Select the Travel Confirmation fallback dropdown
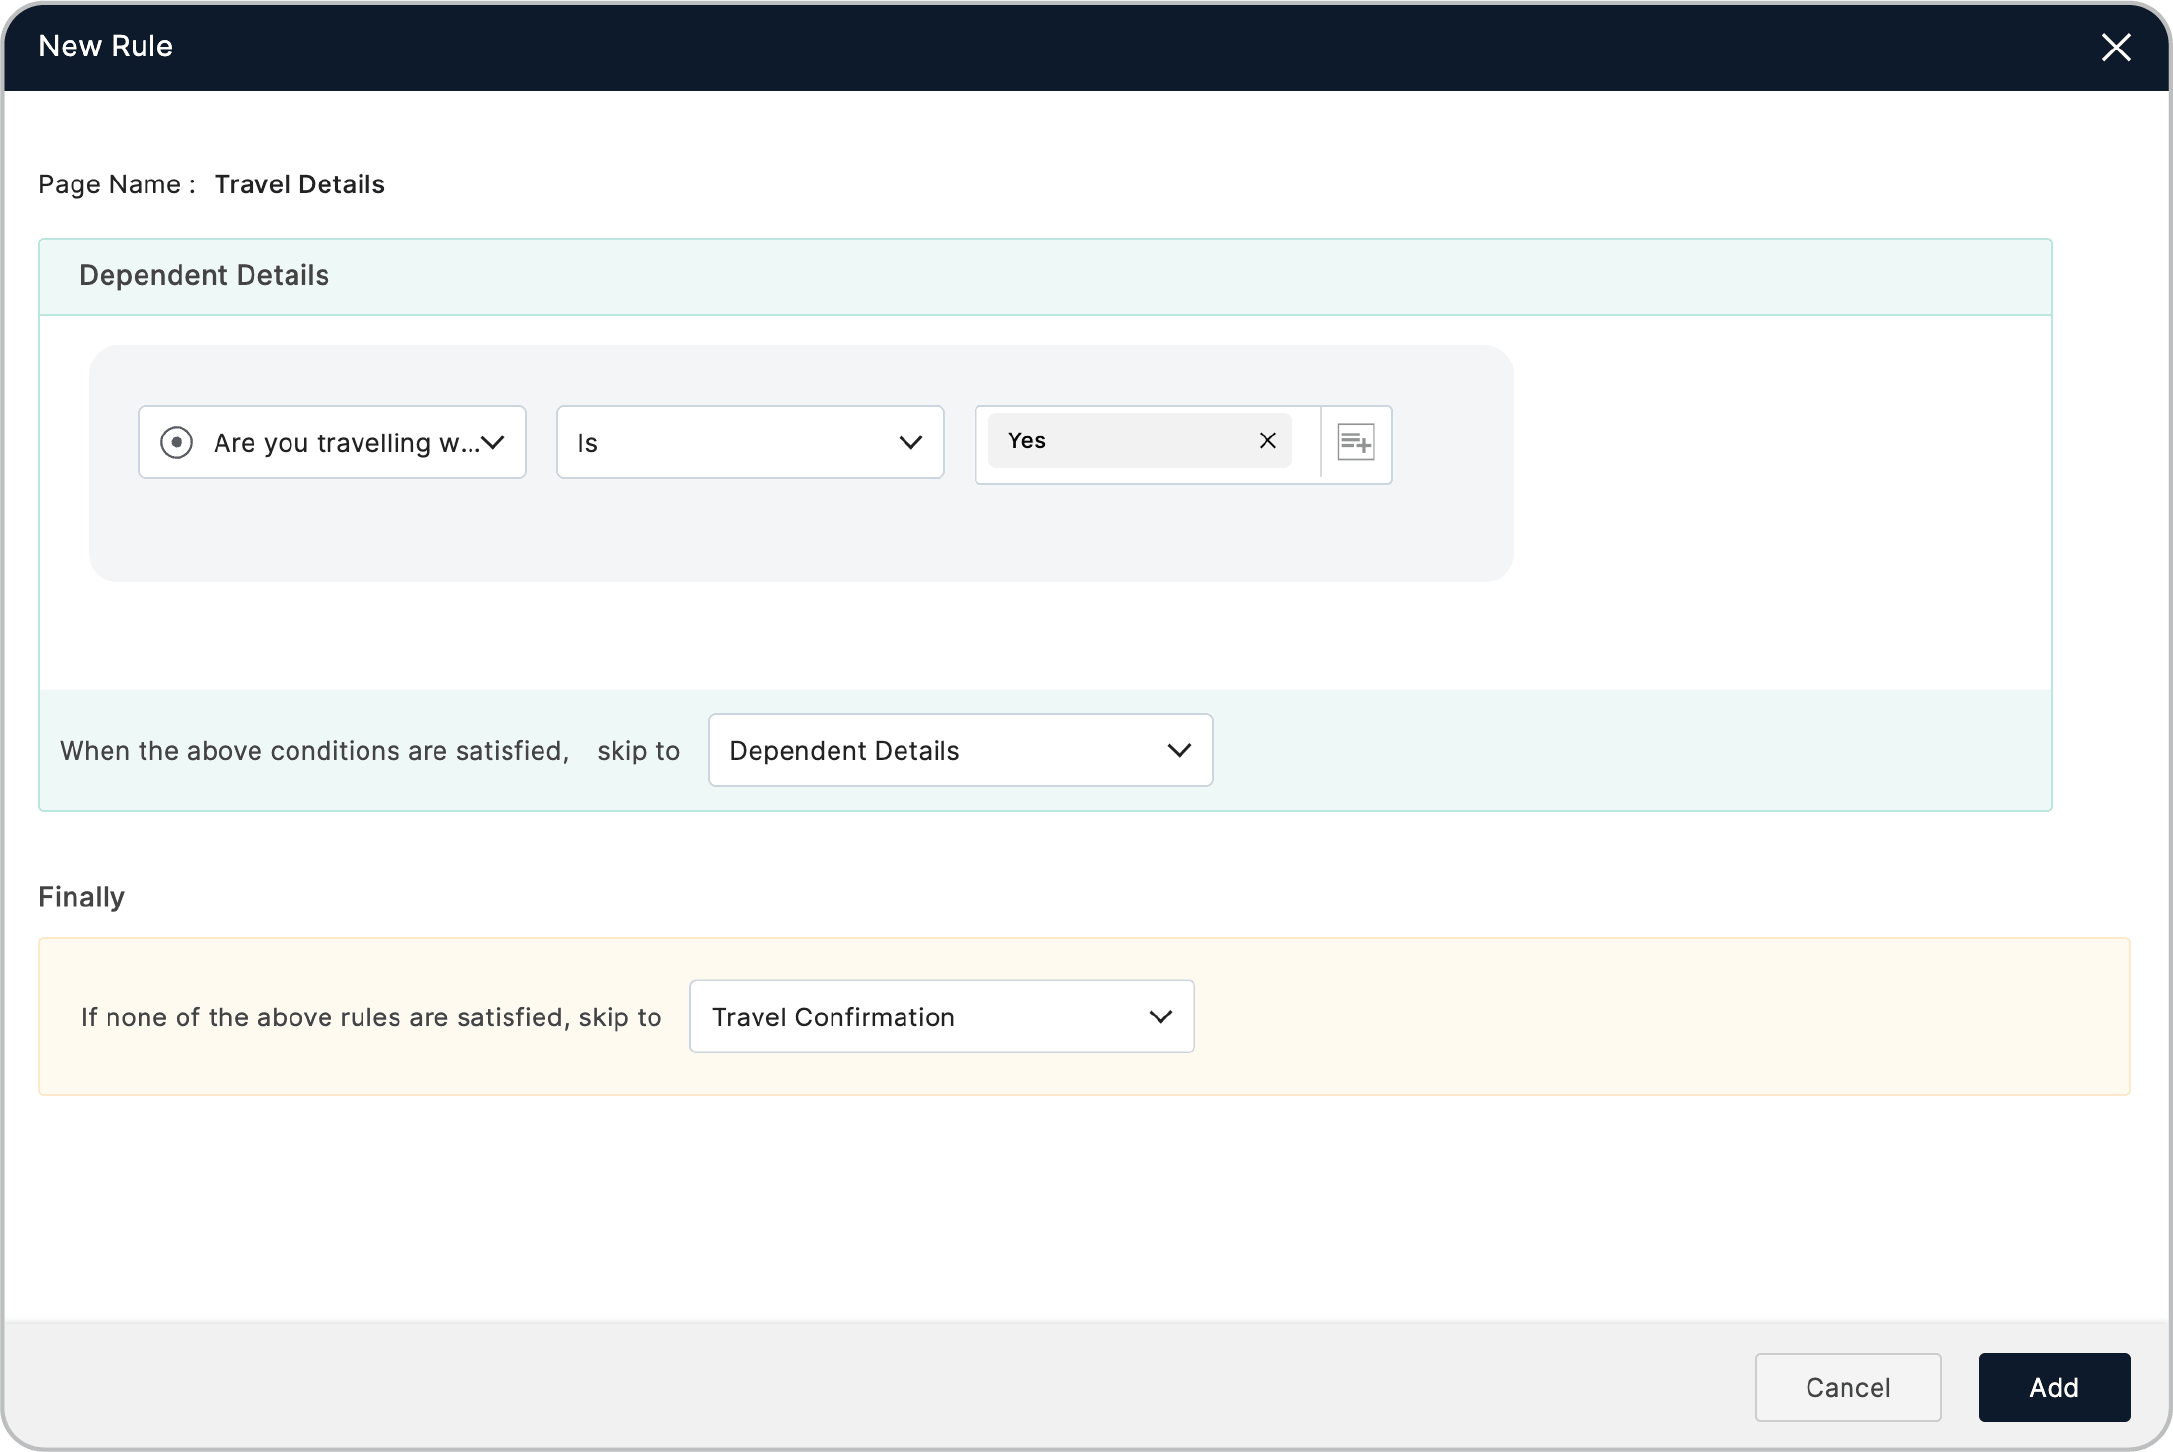 940,1016
